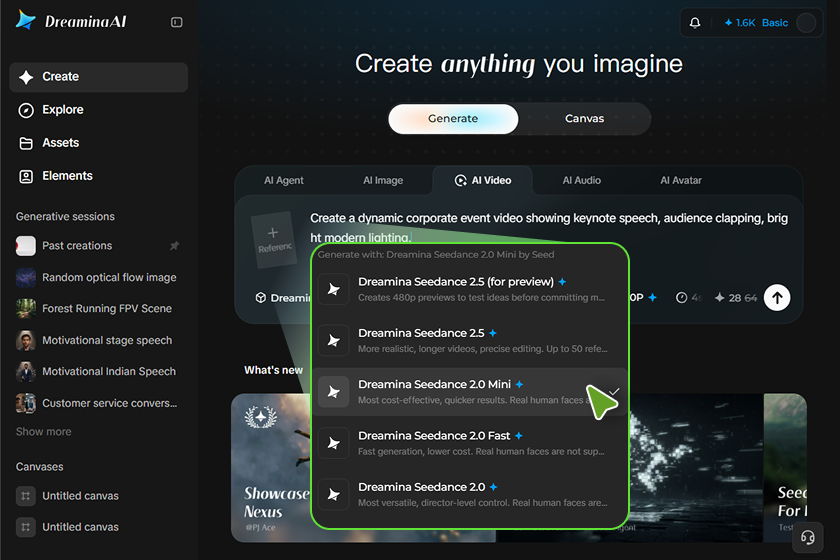
Task: Open Random optical flow image session
Action: (x=99, y=278)
